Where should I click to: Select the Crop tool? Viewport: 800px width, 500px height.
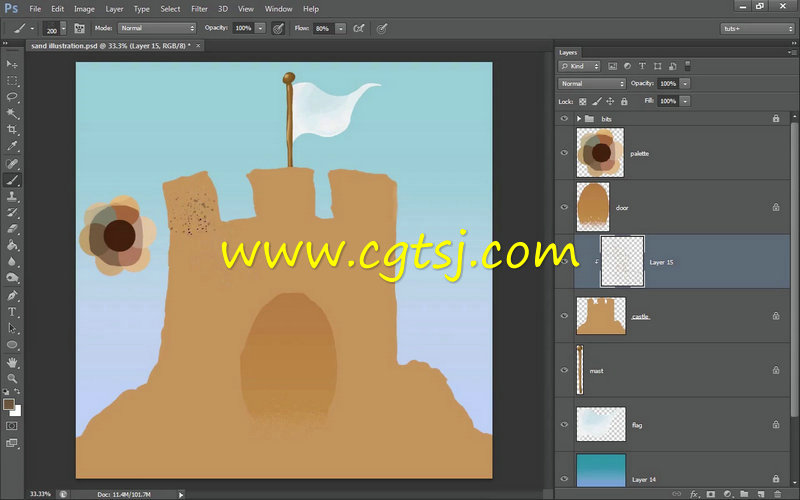pyautogui.click(x=12, y=130)
